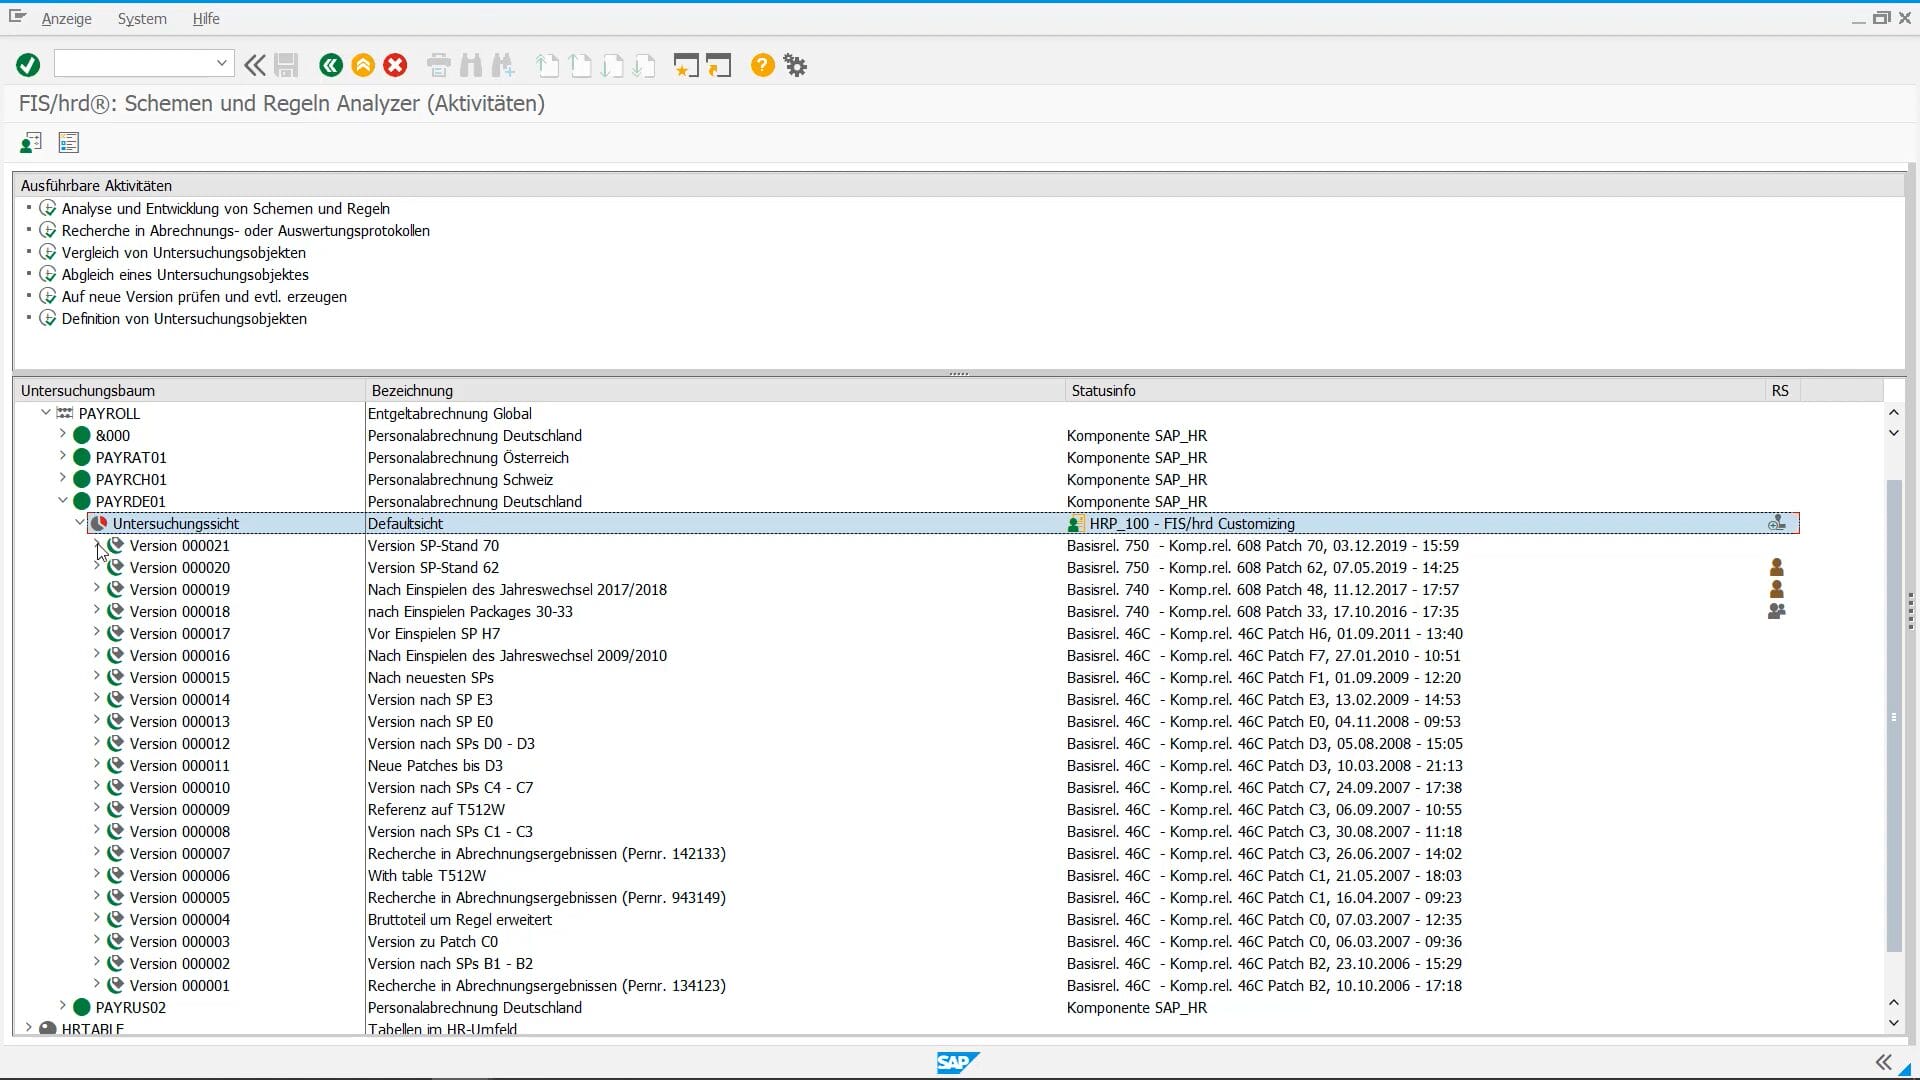Collapse the Untersuchungssicht node
The image size is (1920, 1080).
coord(80,522)
